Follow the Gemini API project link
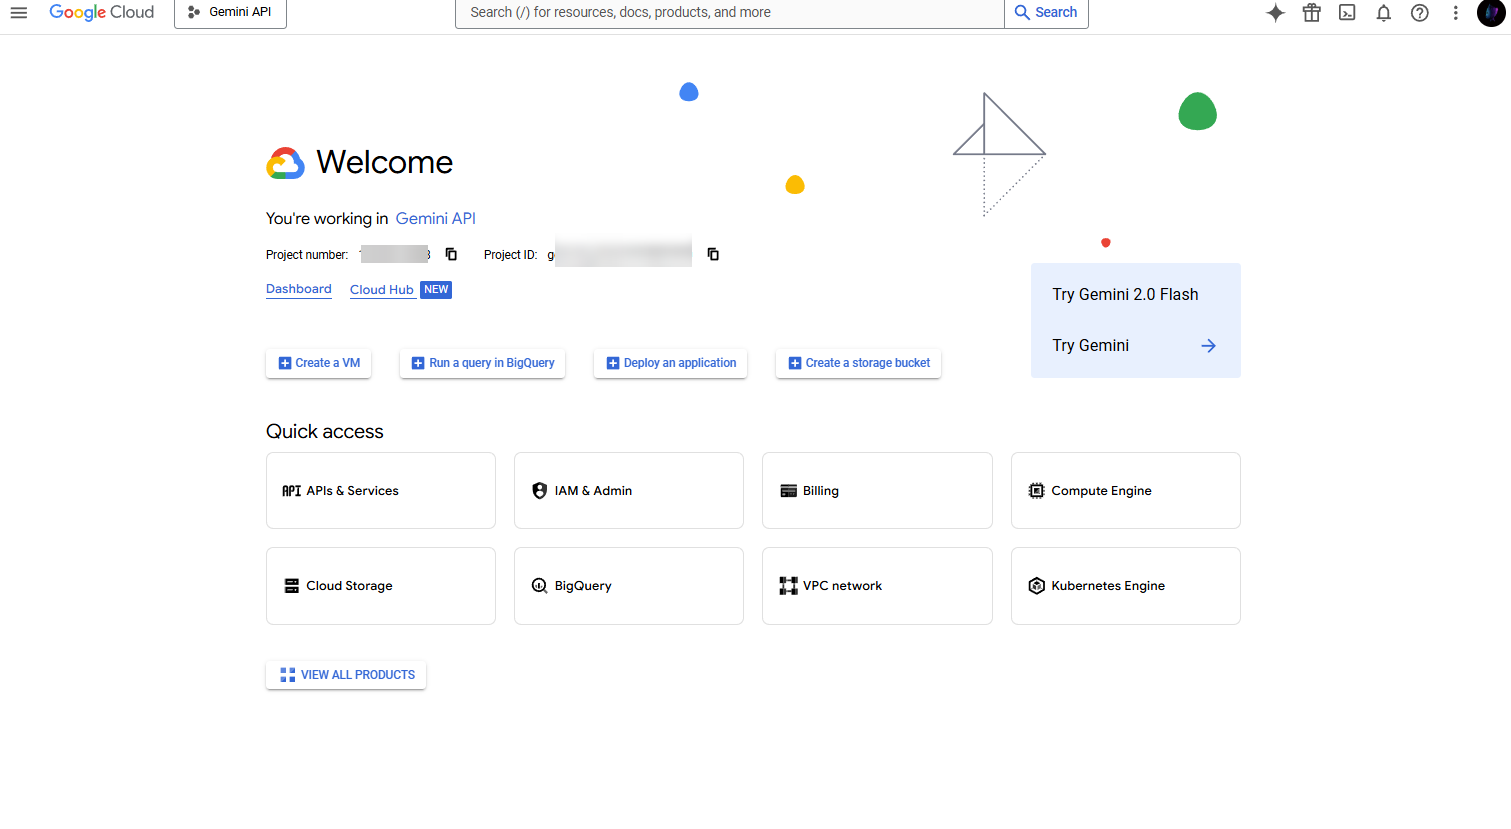The image size is (1511, 829). coord(435,218)
